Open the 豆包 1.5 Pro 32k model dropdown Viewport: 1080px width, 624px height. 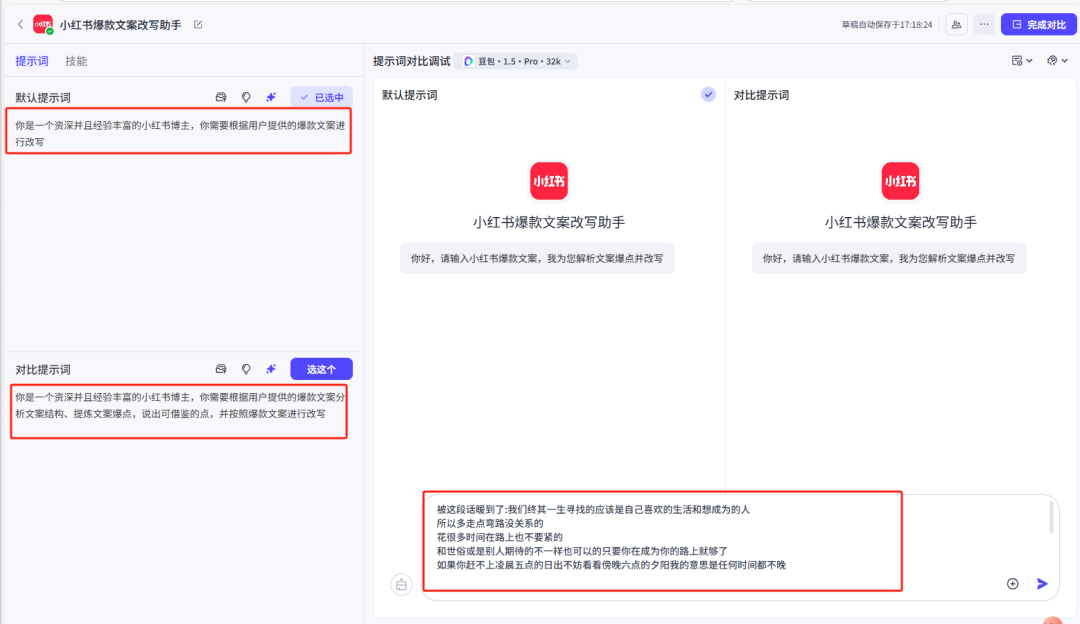[x=517, y=61]
